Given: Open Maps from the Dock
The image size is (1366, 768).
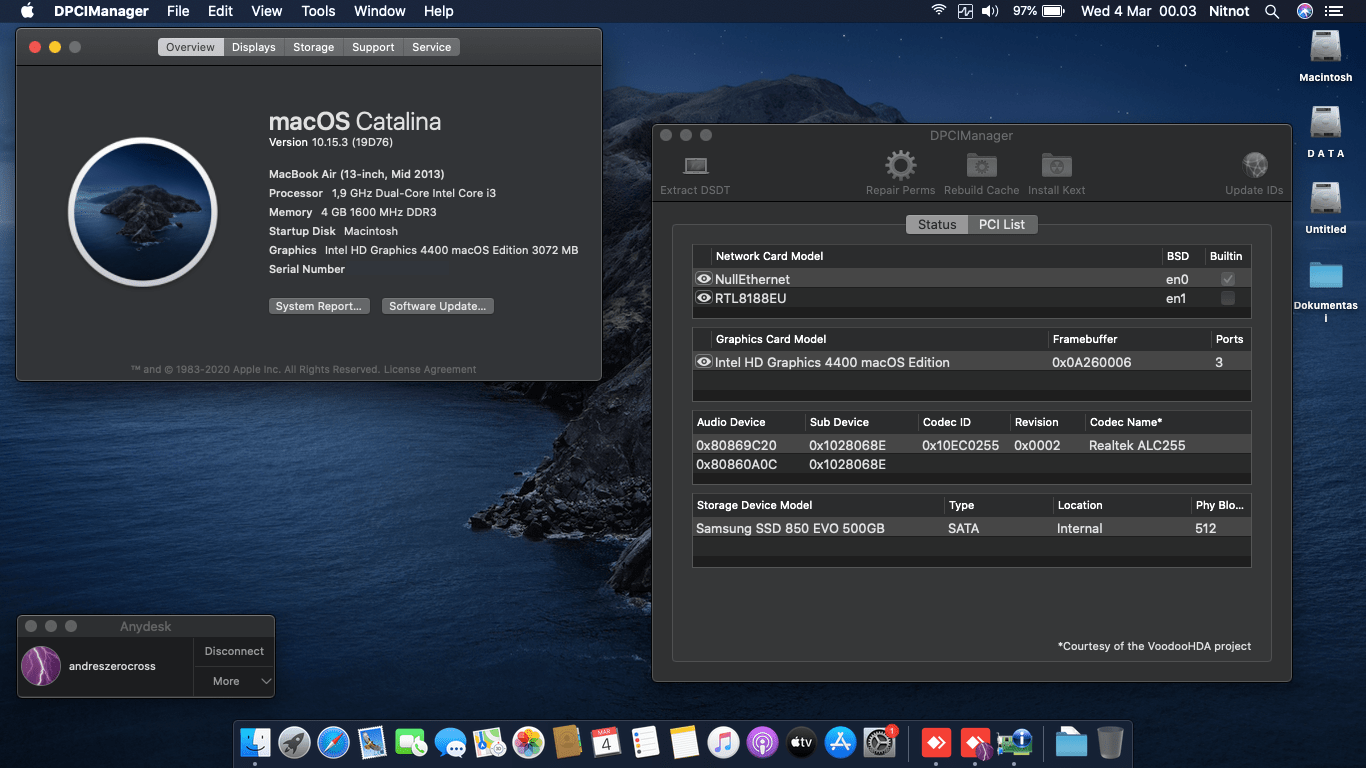Looking at the screenshot, I should tap(489, 742).
